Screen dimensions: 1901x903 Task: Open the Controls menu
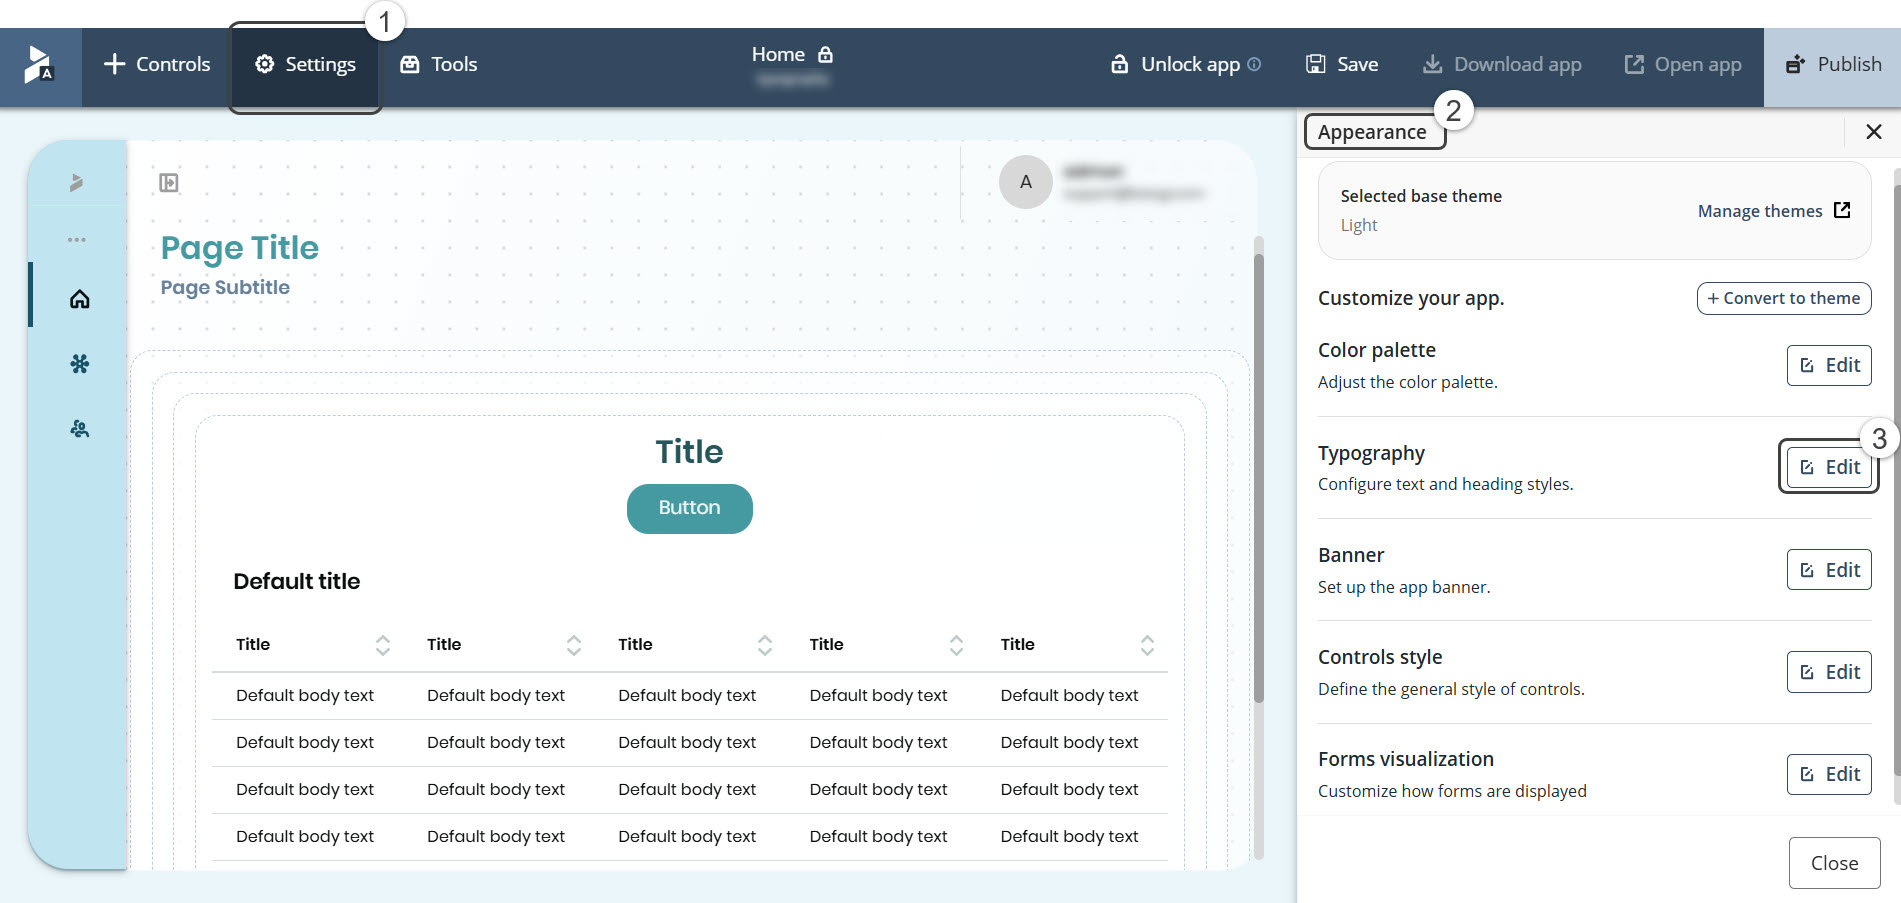pos(157,65)
